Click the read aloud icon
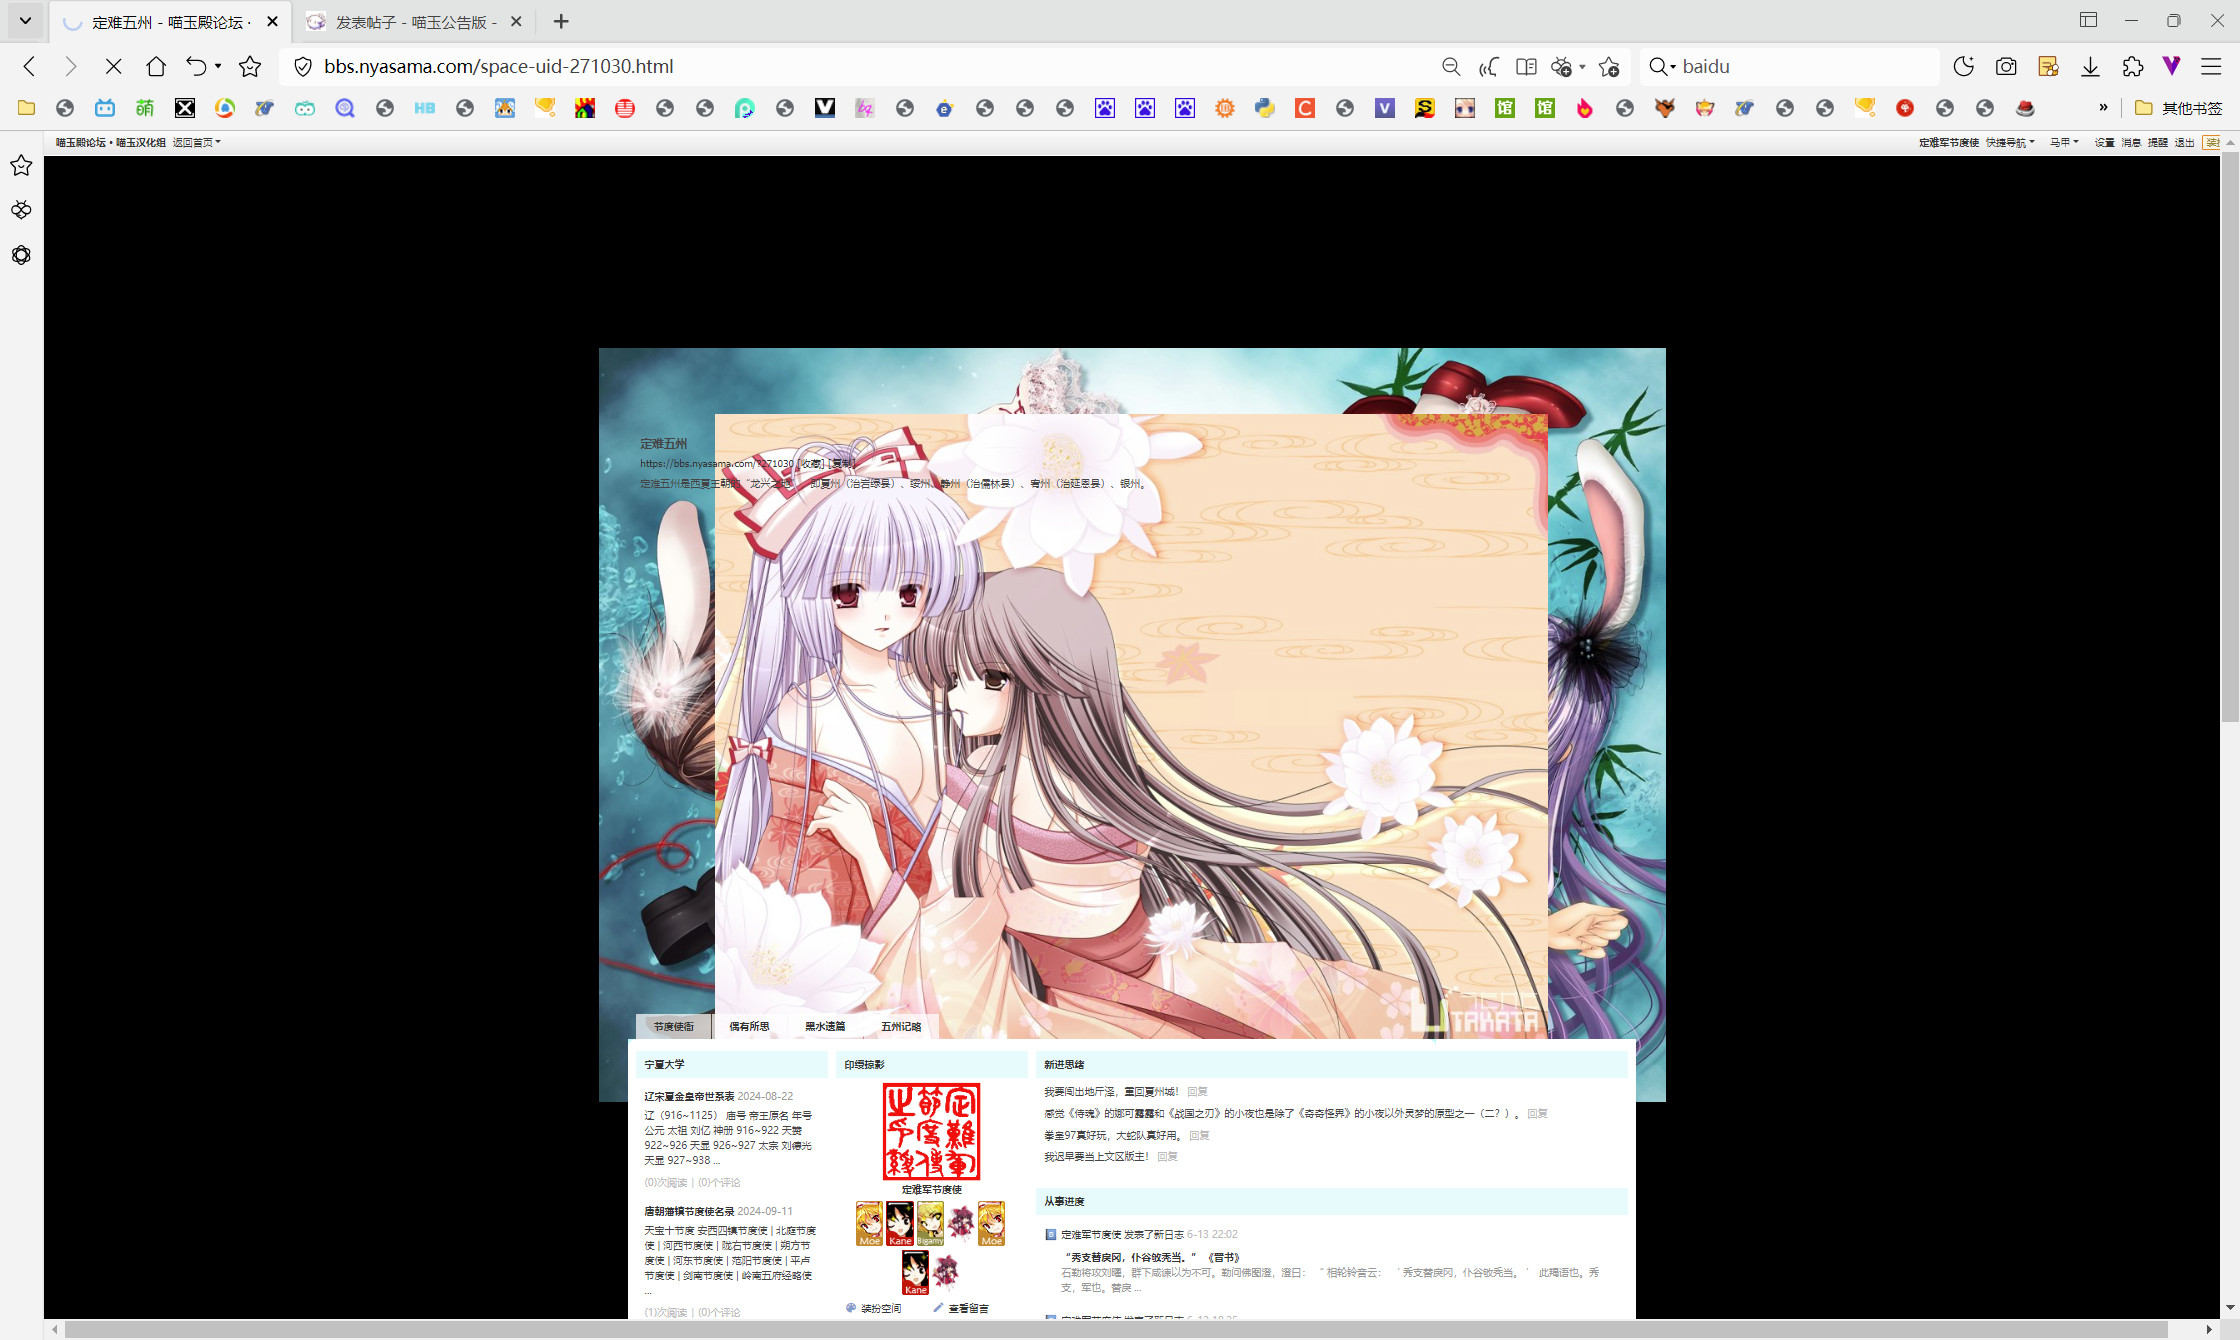 1489,67
